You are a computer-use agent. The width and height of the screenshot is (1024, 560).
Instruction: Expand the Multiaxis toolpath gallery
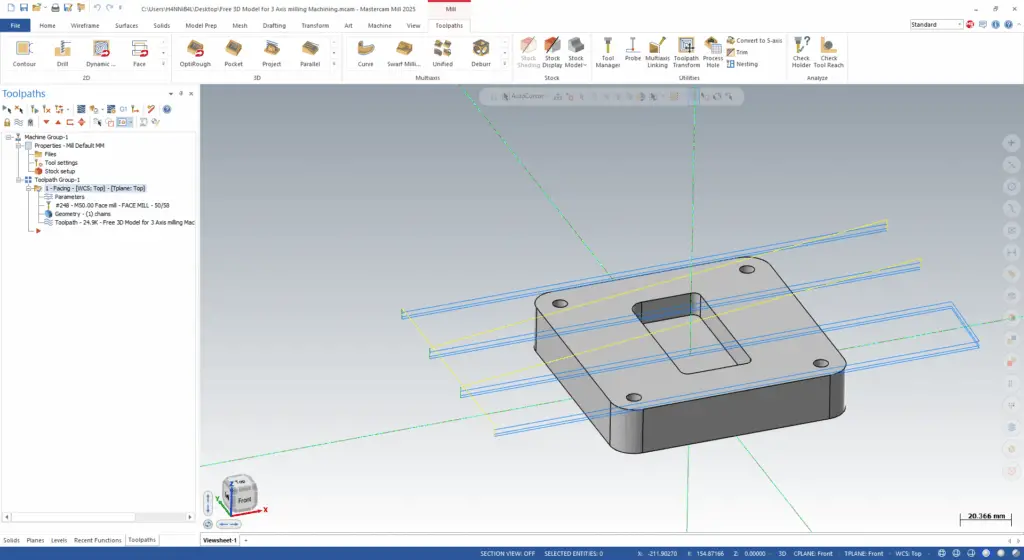pos(504,64)
